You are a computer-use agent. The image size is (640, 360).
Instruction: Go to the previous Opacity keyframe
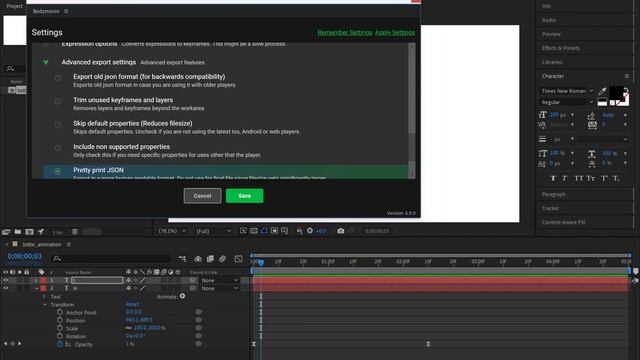[5, 344]
